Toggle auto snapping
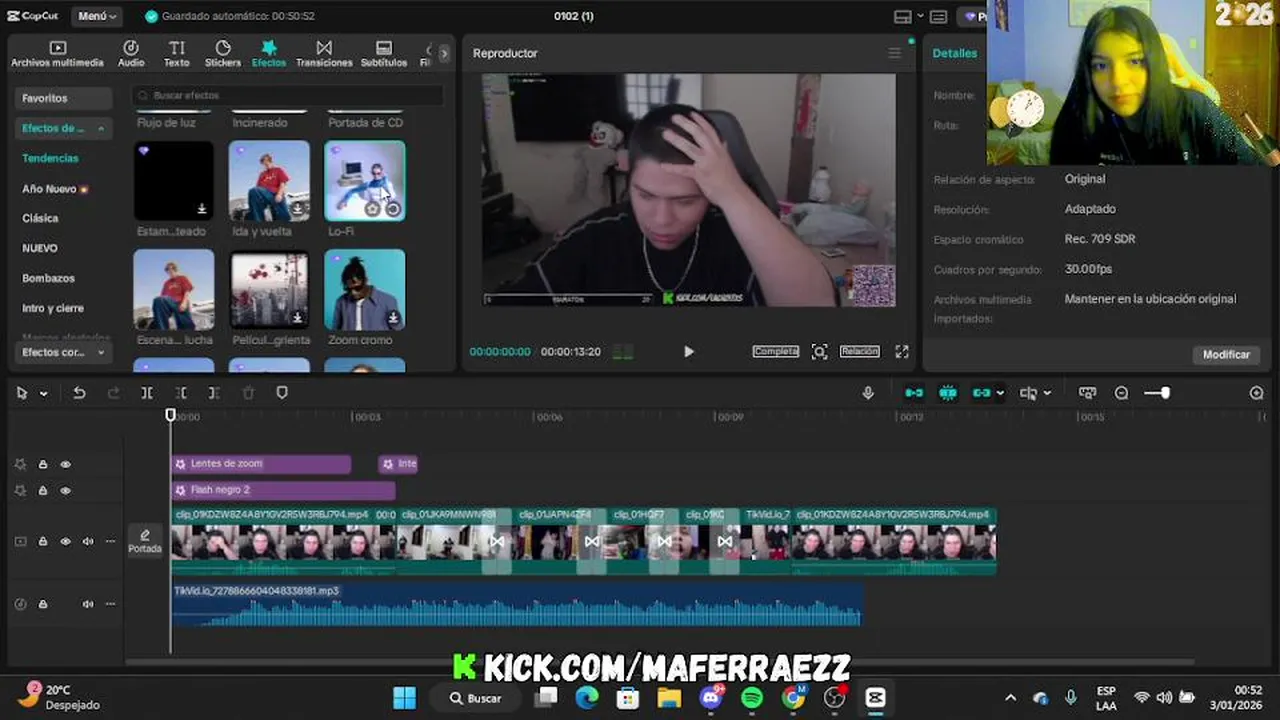The image size is (1280, 720). pyautogui.click(x=948, y=394)
